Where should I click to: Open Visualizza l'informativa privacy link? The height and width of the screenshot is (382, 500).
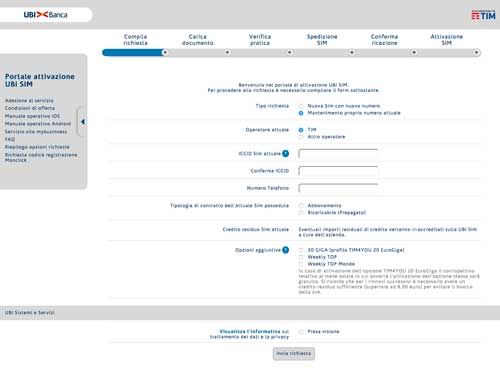[x=250, y=334]
